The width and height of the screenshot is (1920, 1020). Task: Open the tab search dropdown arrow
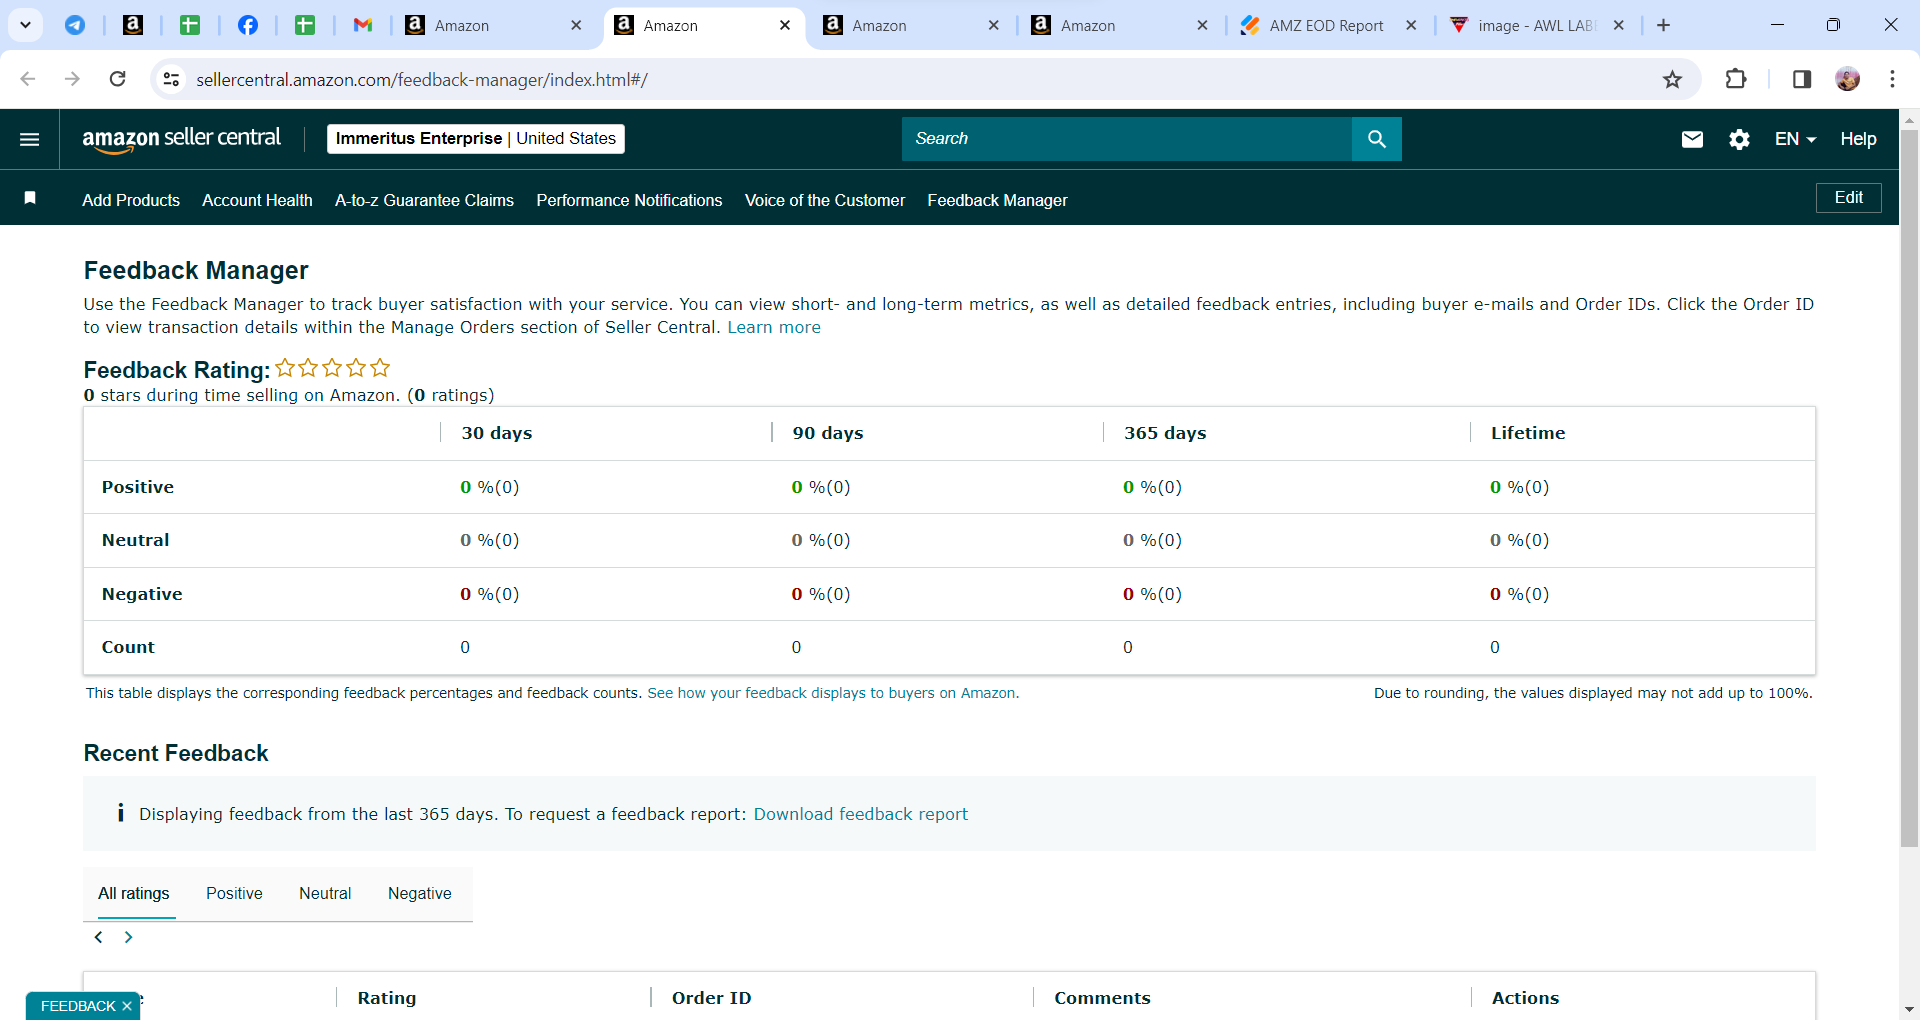pyautogui.click(x=25, y=25)
